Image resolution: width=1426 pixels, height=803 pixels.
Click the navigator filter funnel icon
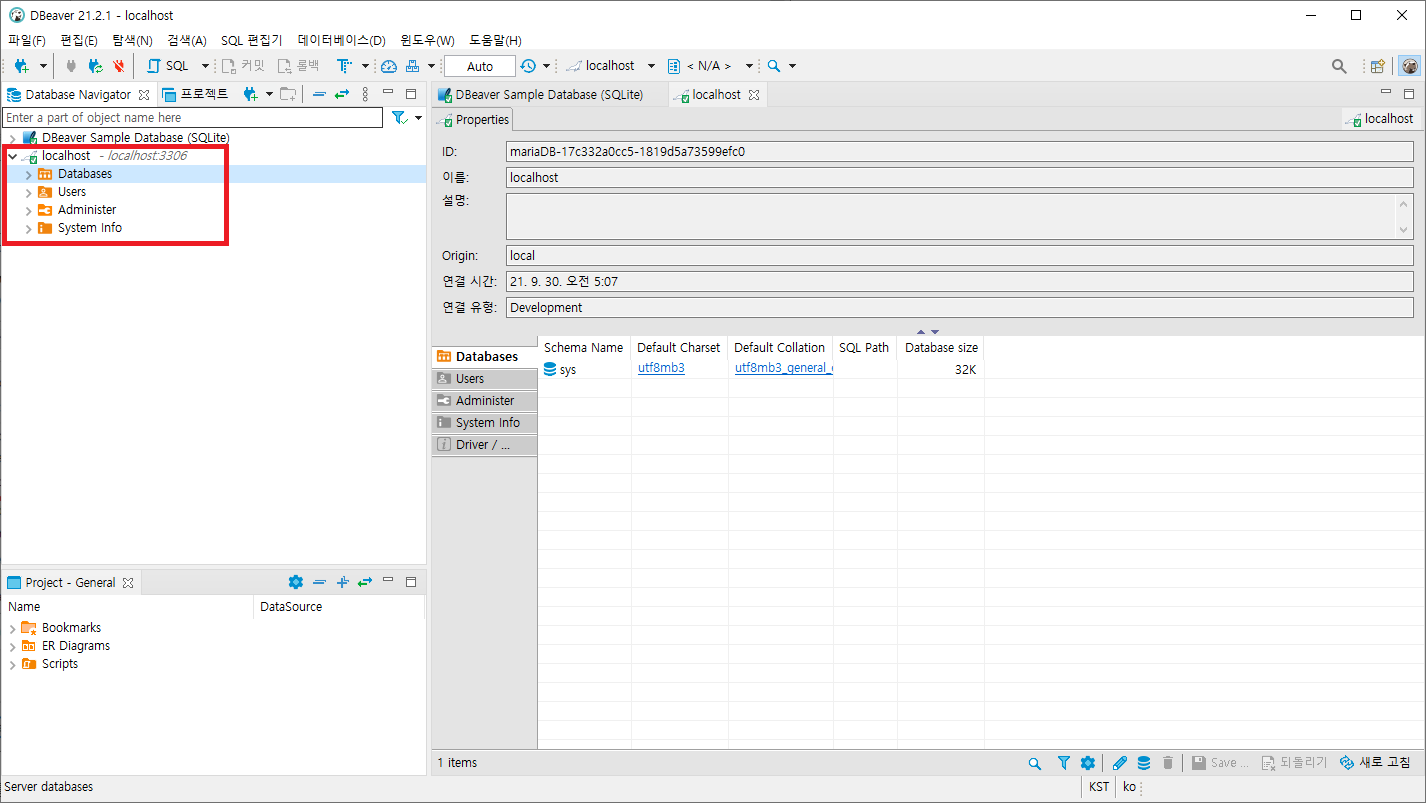[x=400, y=118]
